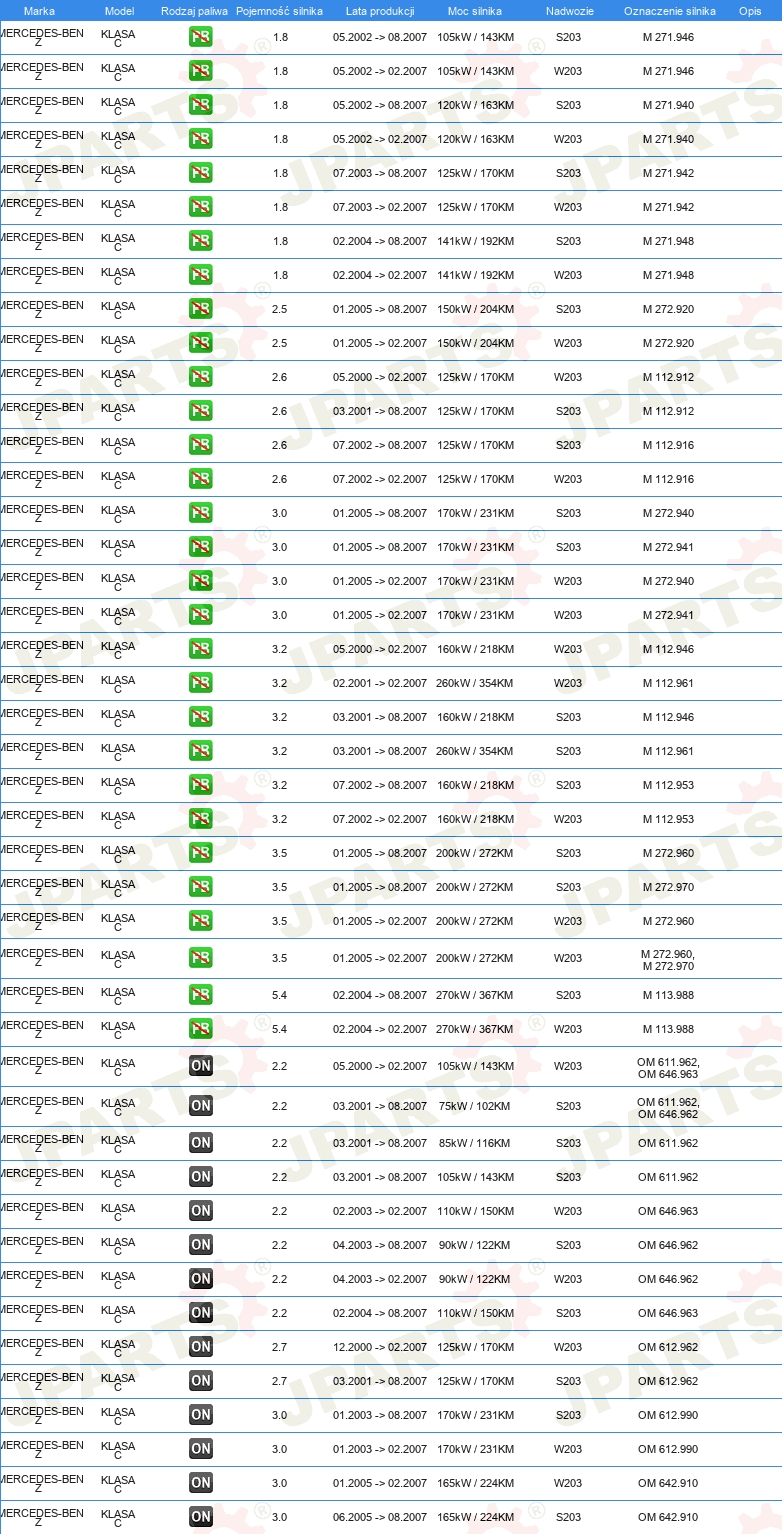Viewport: 782px width, 1534px height.
Task: Click the M 113.988 cell in the S203 row
Action: click(x=668, y=995)
